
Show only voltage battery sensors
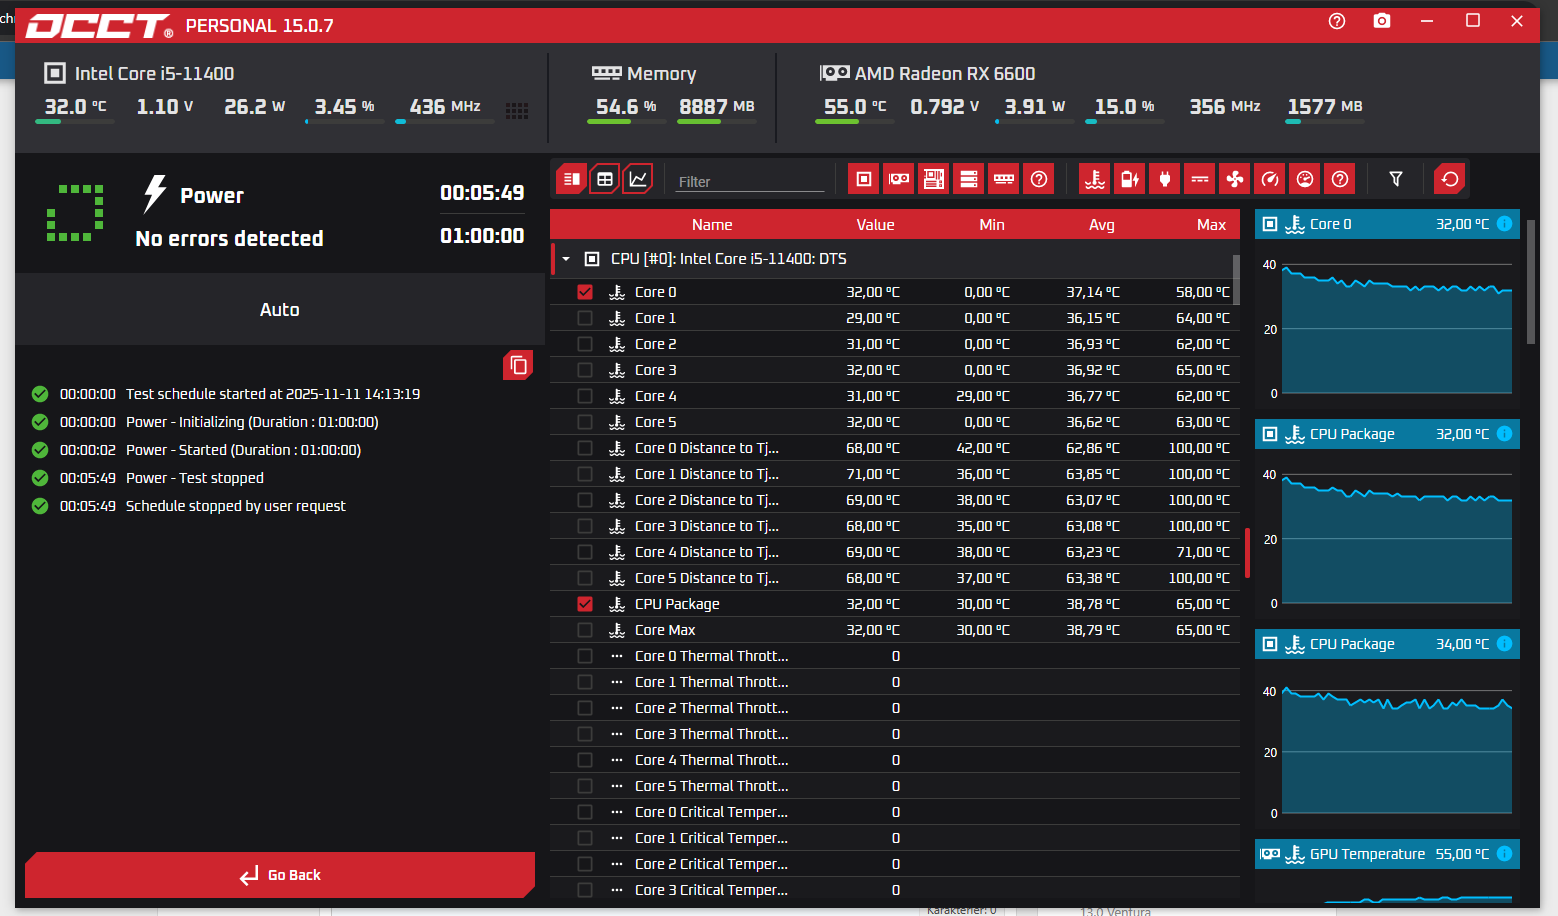coord(1130,179)
